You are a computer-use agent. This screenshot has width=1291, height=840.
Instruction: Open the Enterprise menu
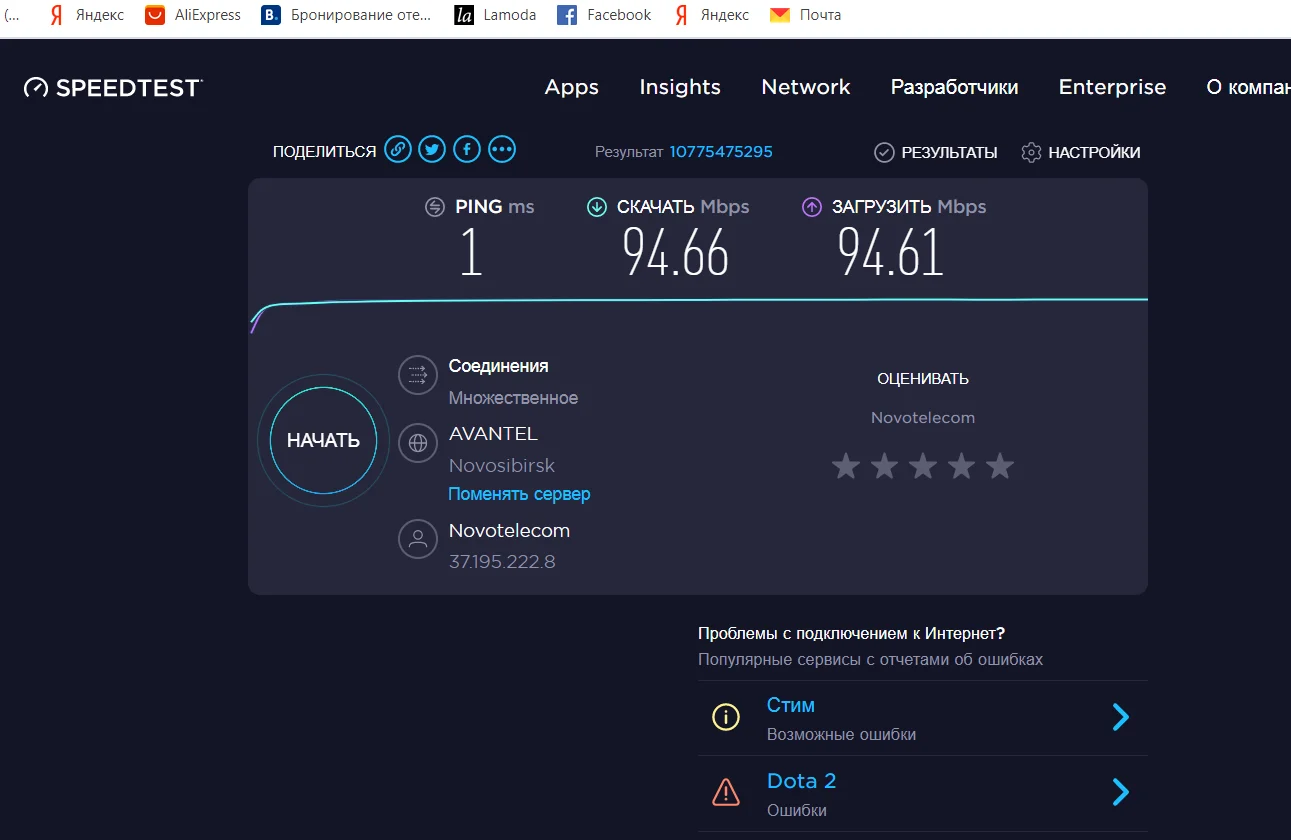click(x=1113, y=88)
